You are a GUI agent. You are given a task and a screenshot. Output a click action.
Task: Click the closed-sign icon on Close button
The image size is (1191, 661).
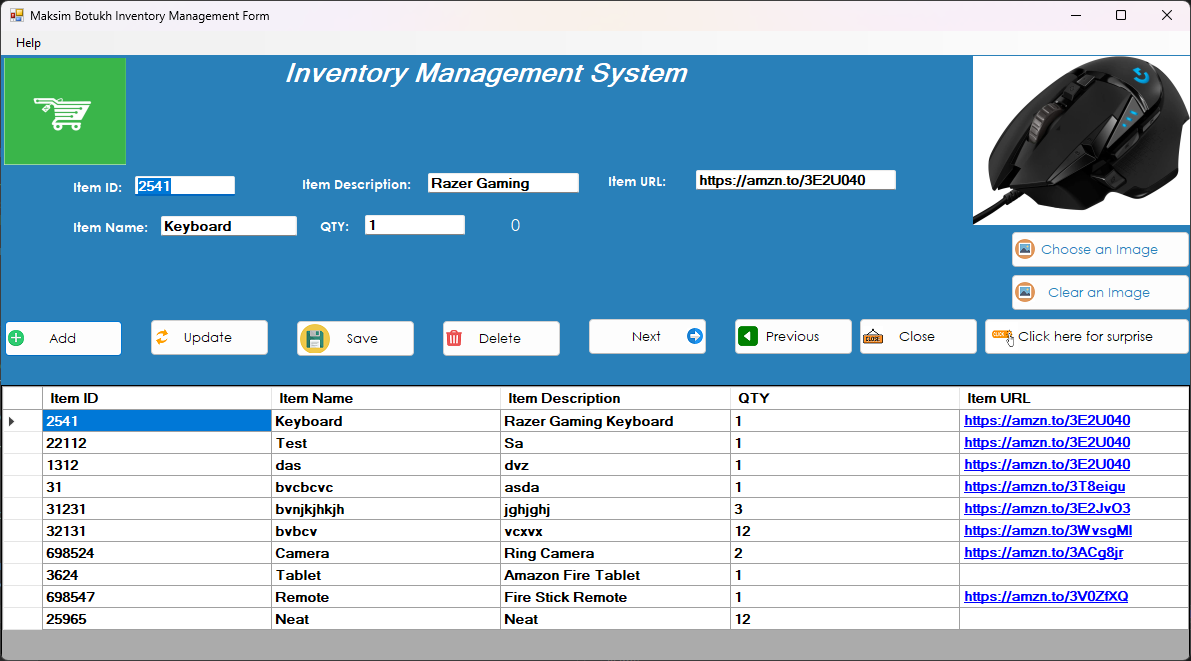[x=873, y=337]
